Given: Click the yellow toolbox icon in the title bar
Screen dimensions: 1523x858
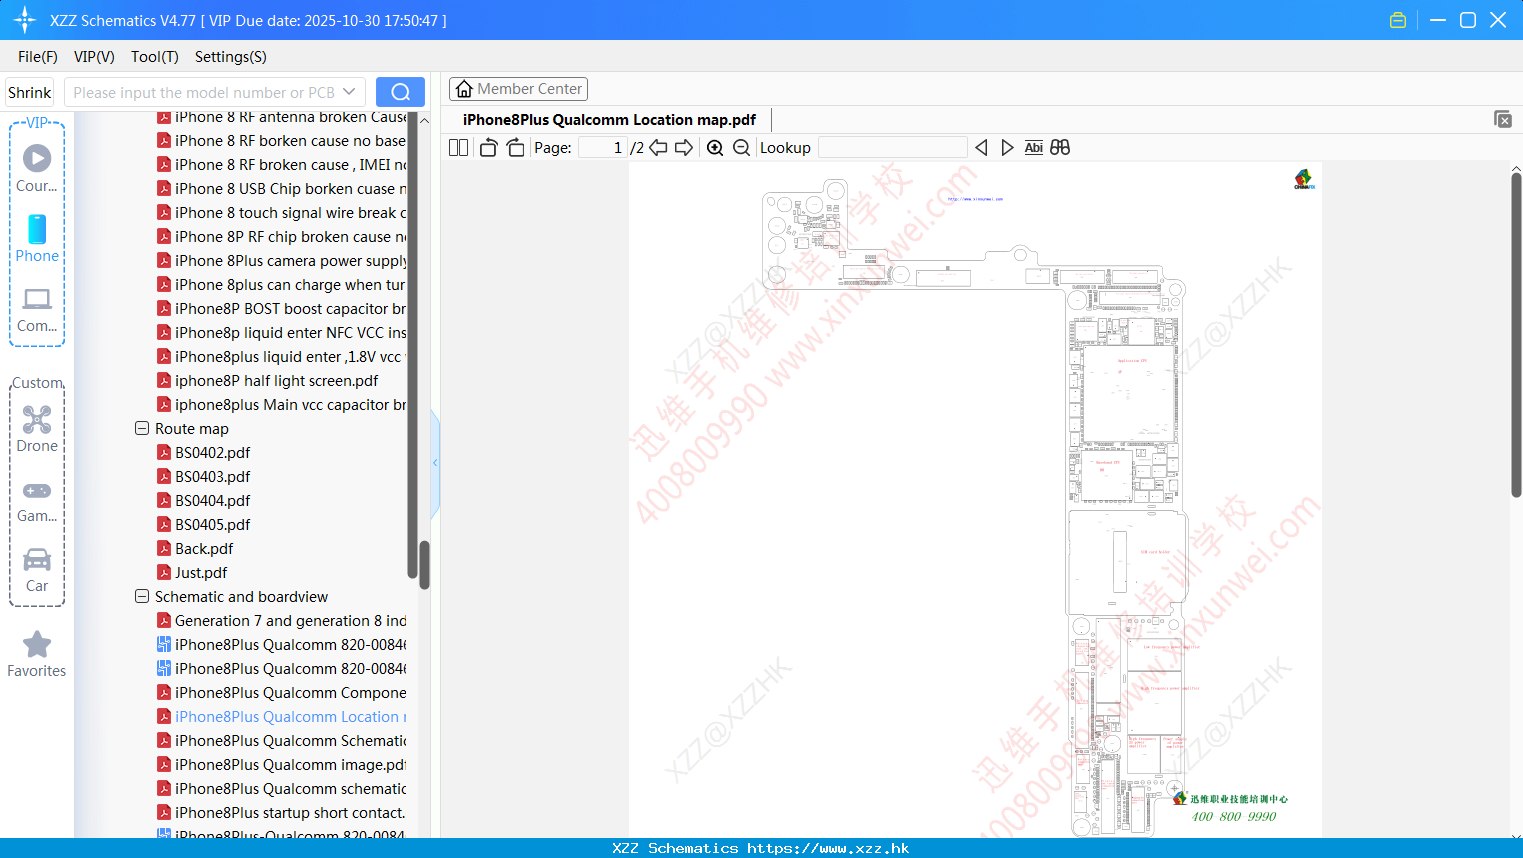Looking at the screenshot, I should 1398,20.
